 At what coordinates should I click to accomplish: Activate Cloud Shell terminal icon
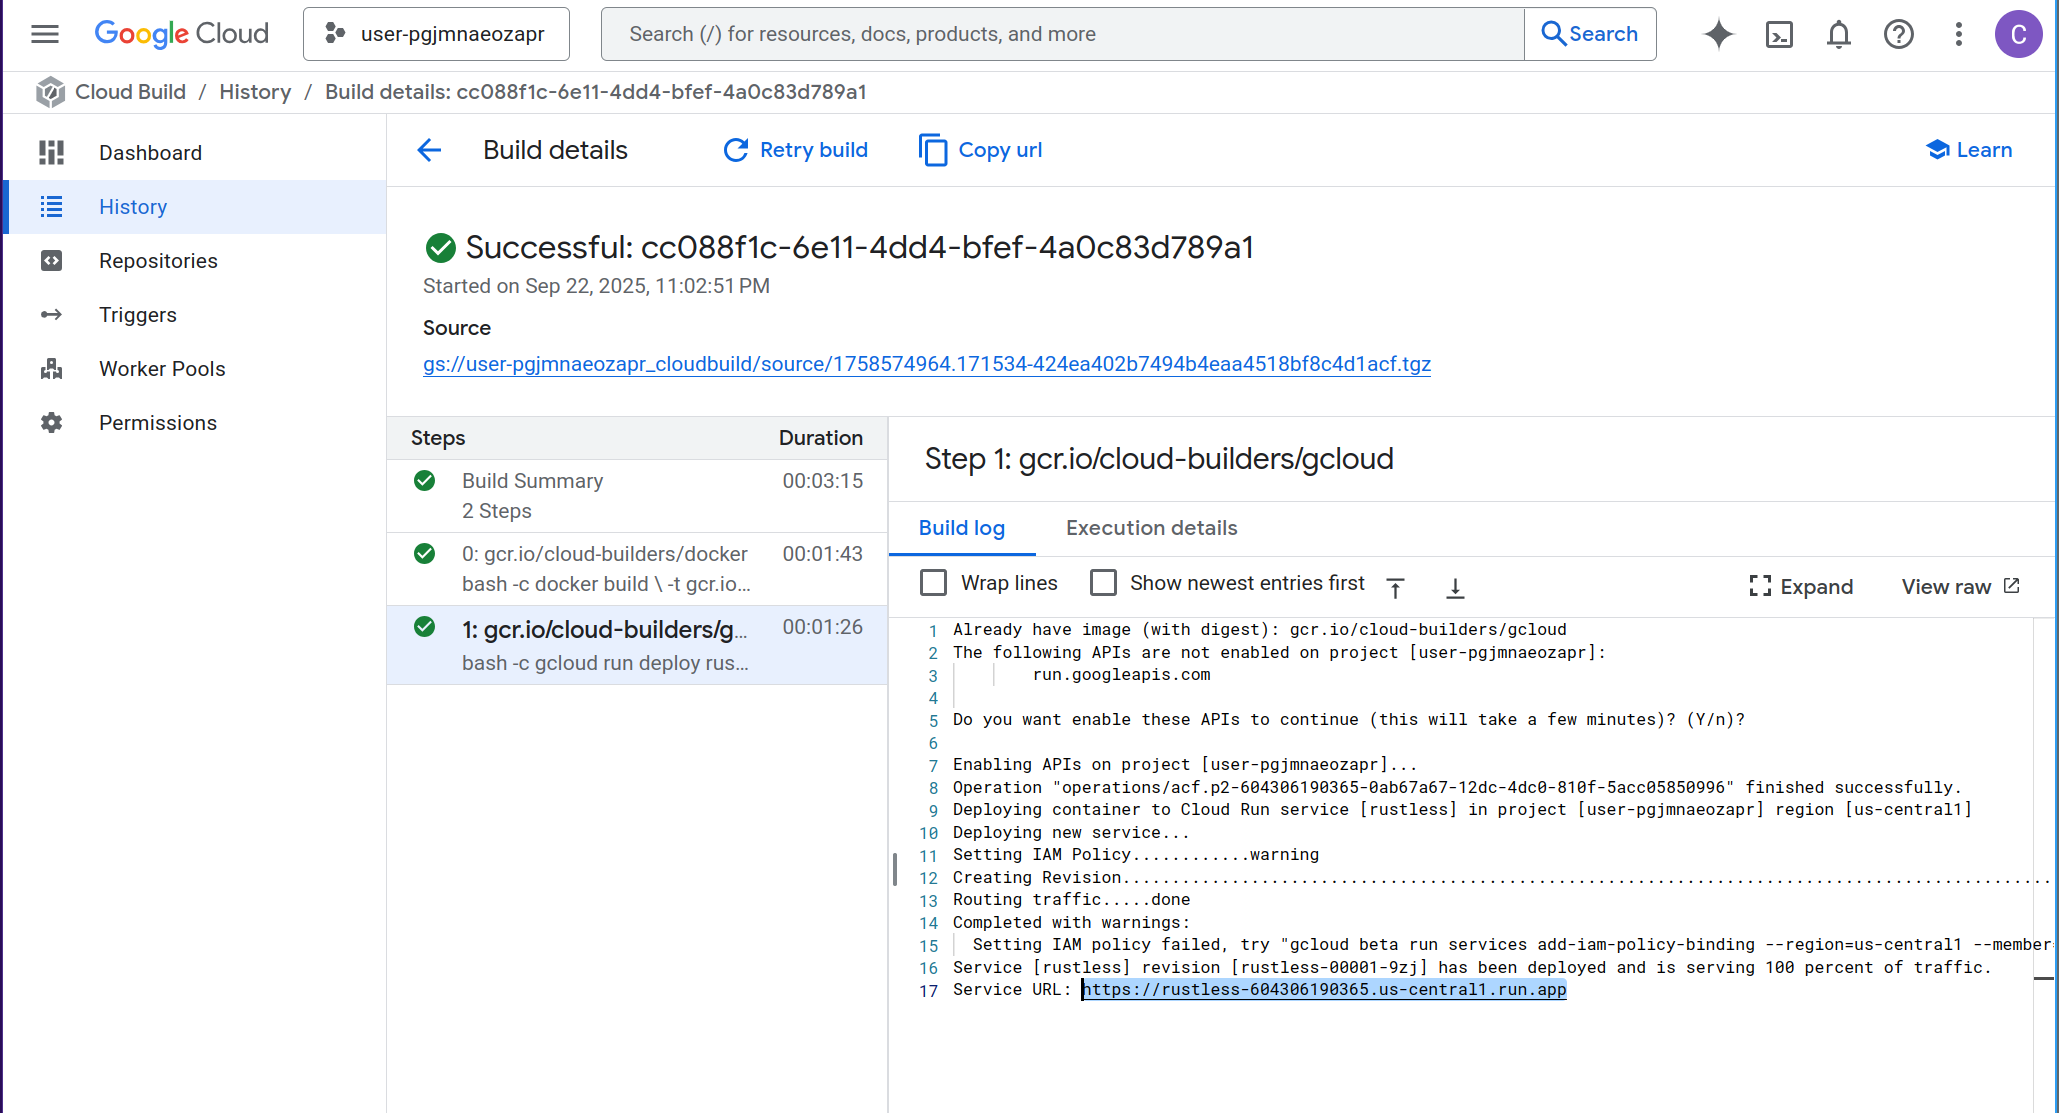(x=1779, y=34)
